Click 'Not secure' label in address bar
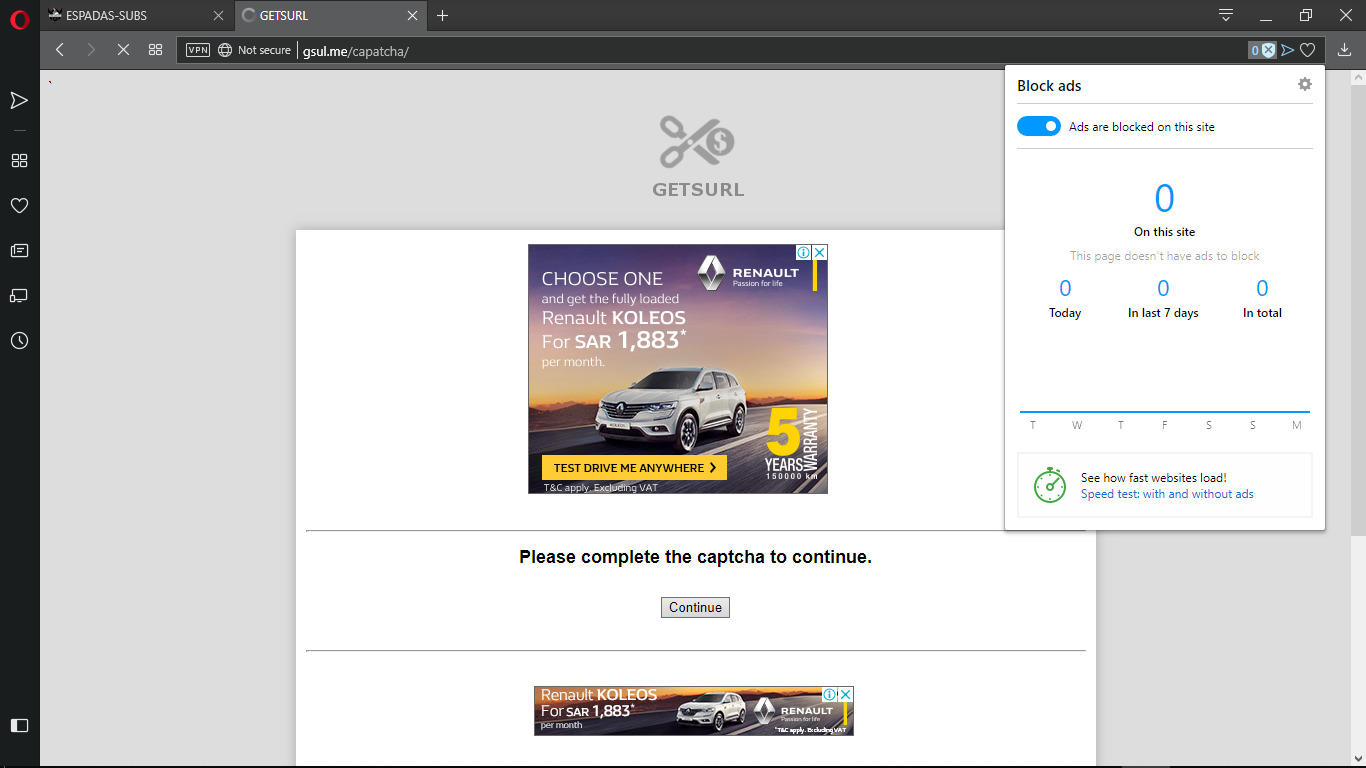 coord(264,50)
